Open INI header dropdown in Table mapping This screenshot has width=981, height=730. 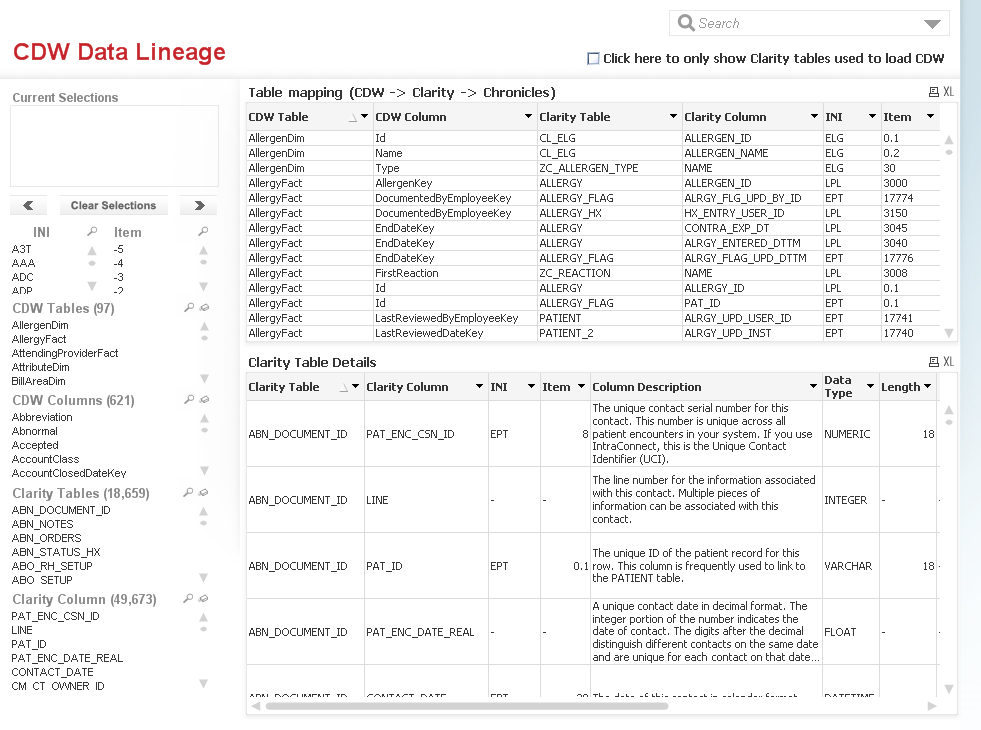click(x=872, y=116)
